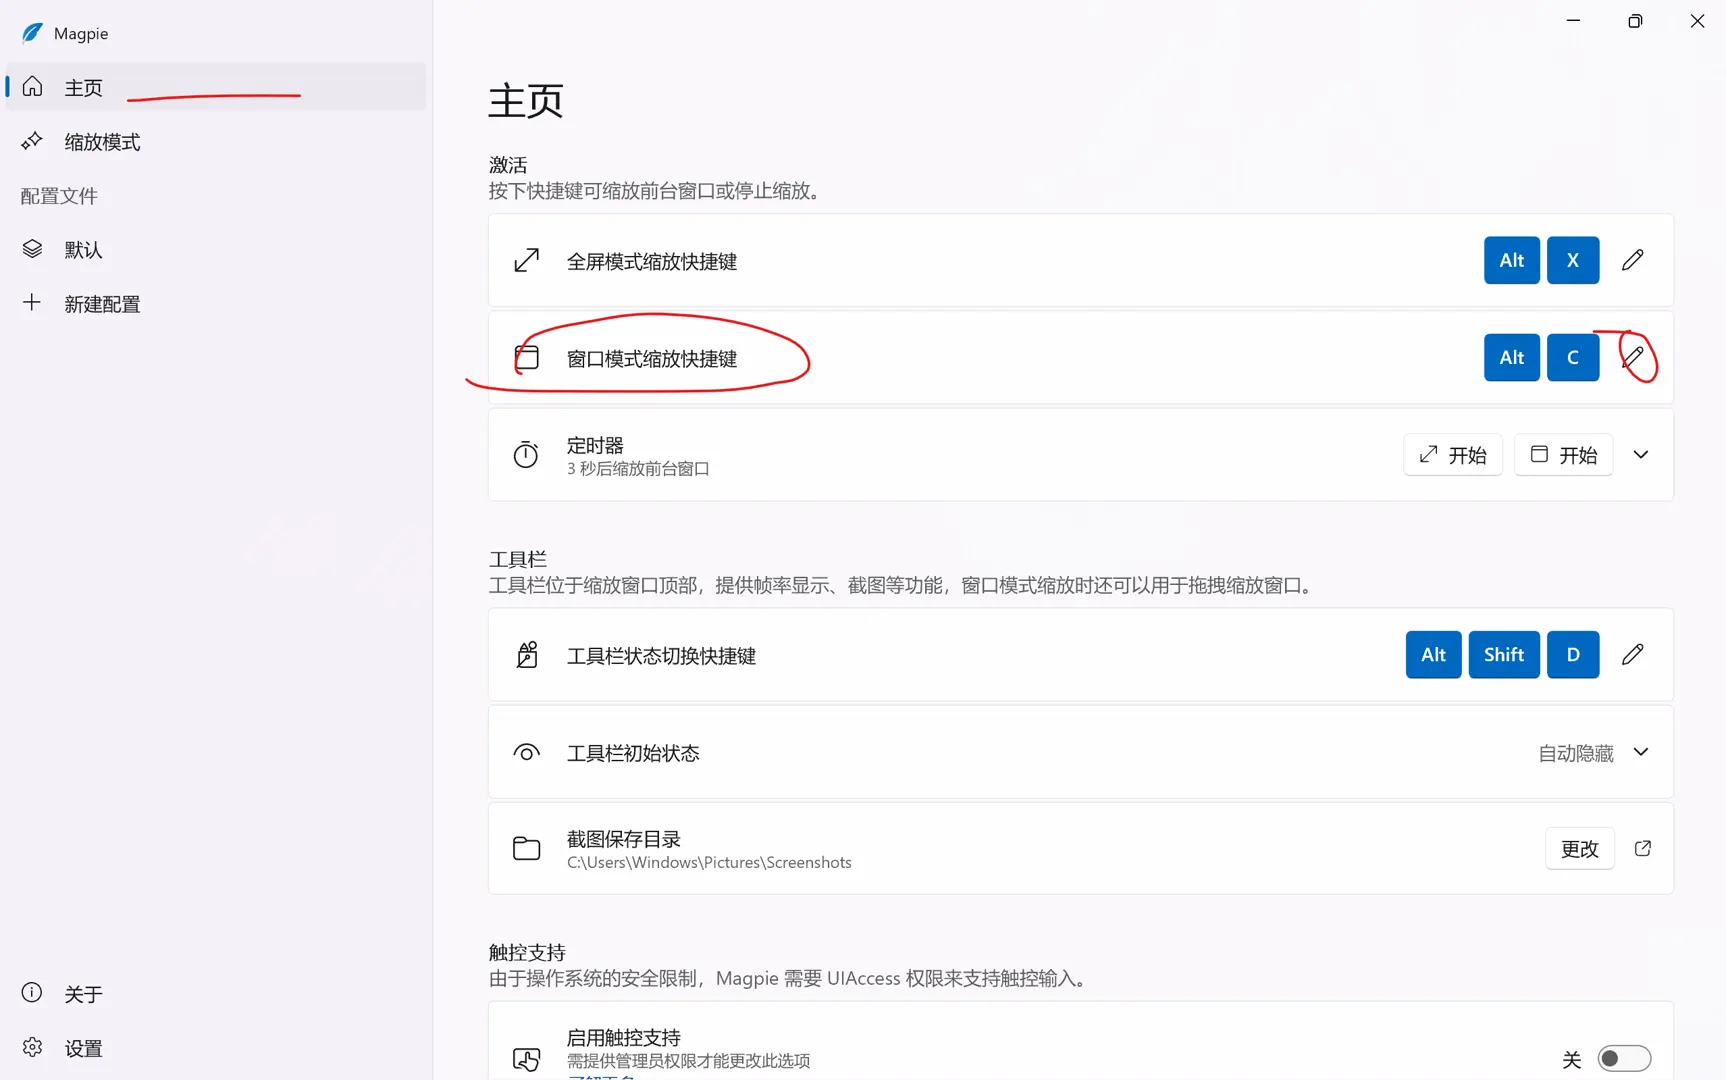Click the folder icon beside 截图保存目录

coord(526,848)
